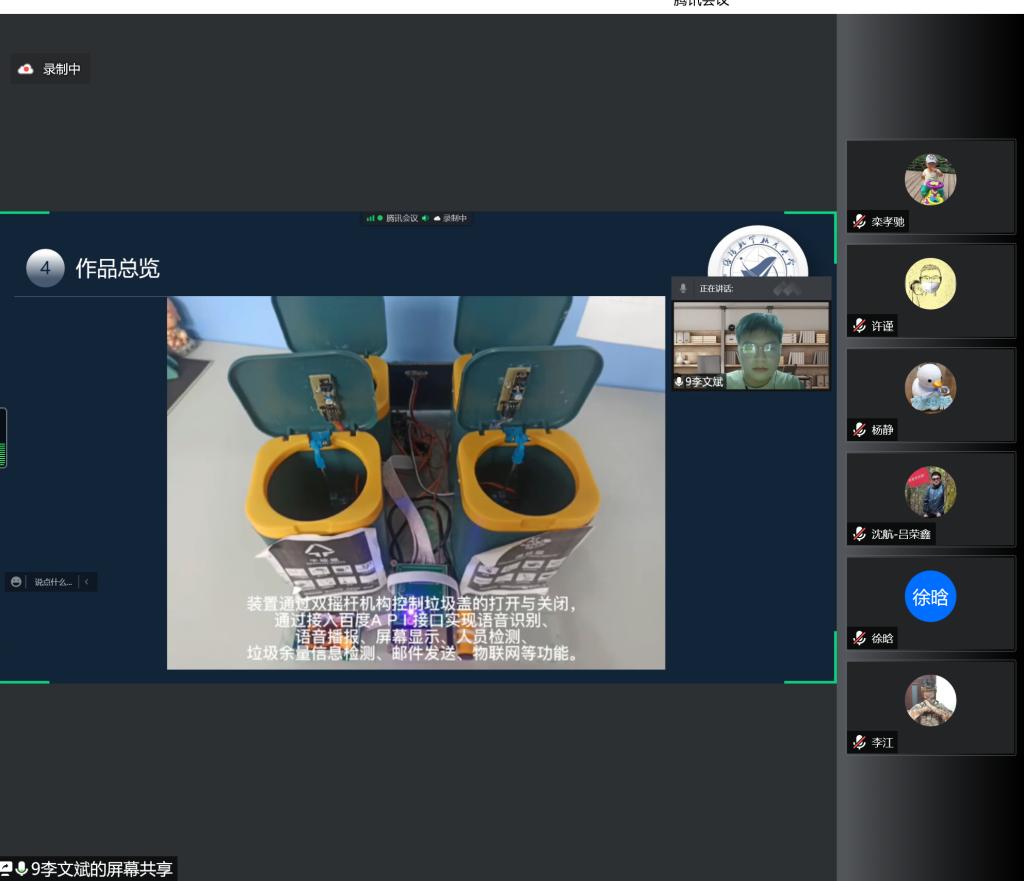Click the muted mic icon beside 沈航-吕荣鑫
Viewport: 1024px width, 881px height.
pyautogui.click(x=859, y=534)
